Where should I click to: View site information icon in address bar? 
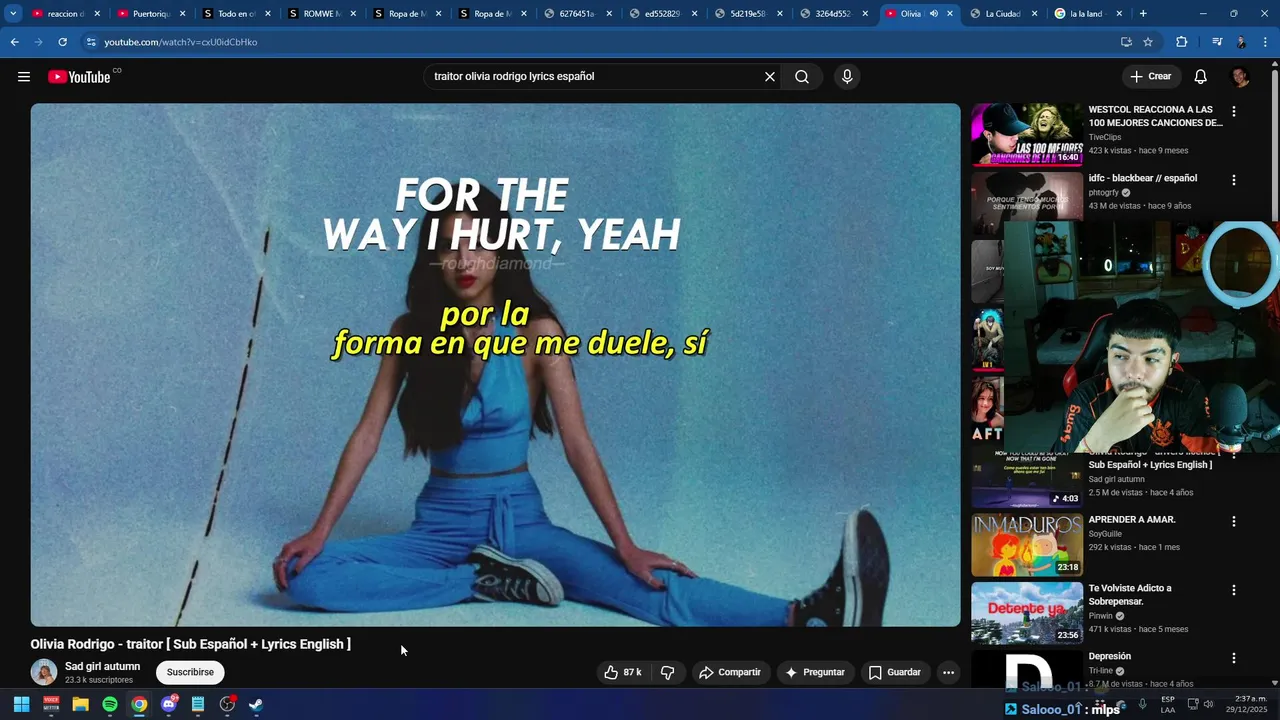[x=91, y=42]
